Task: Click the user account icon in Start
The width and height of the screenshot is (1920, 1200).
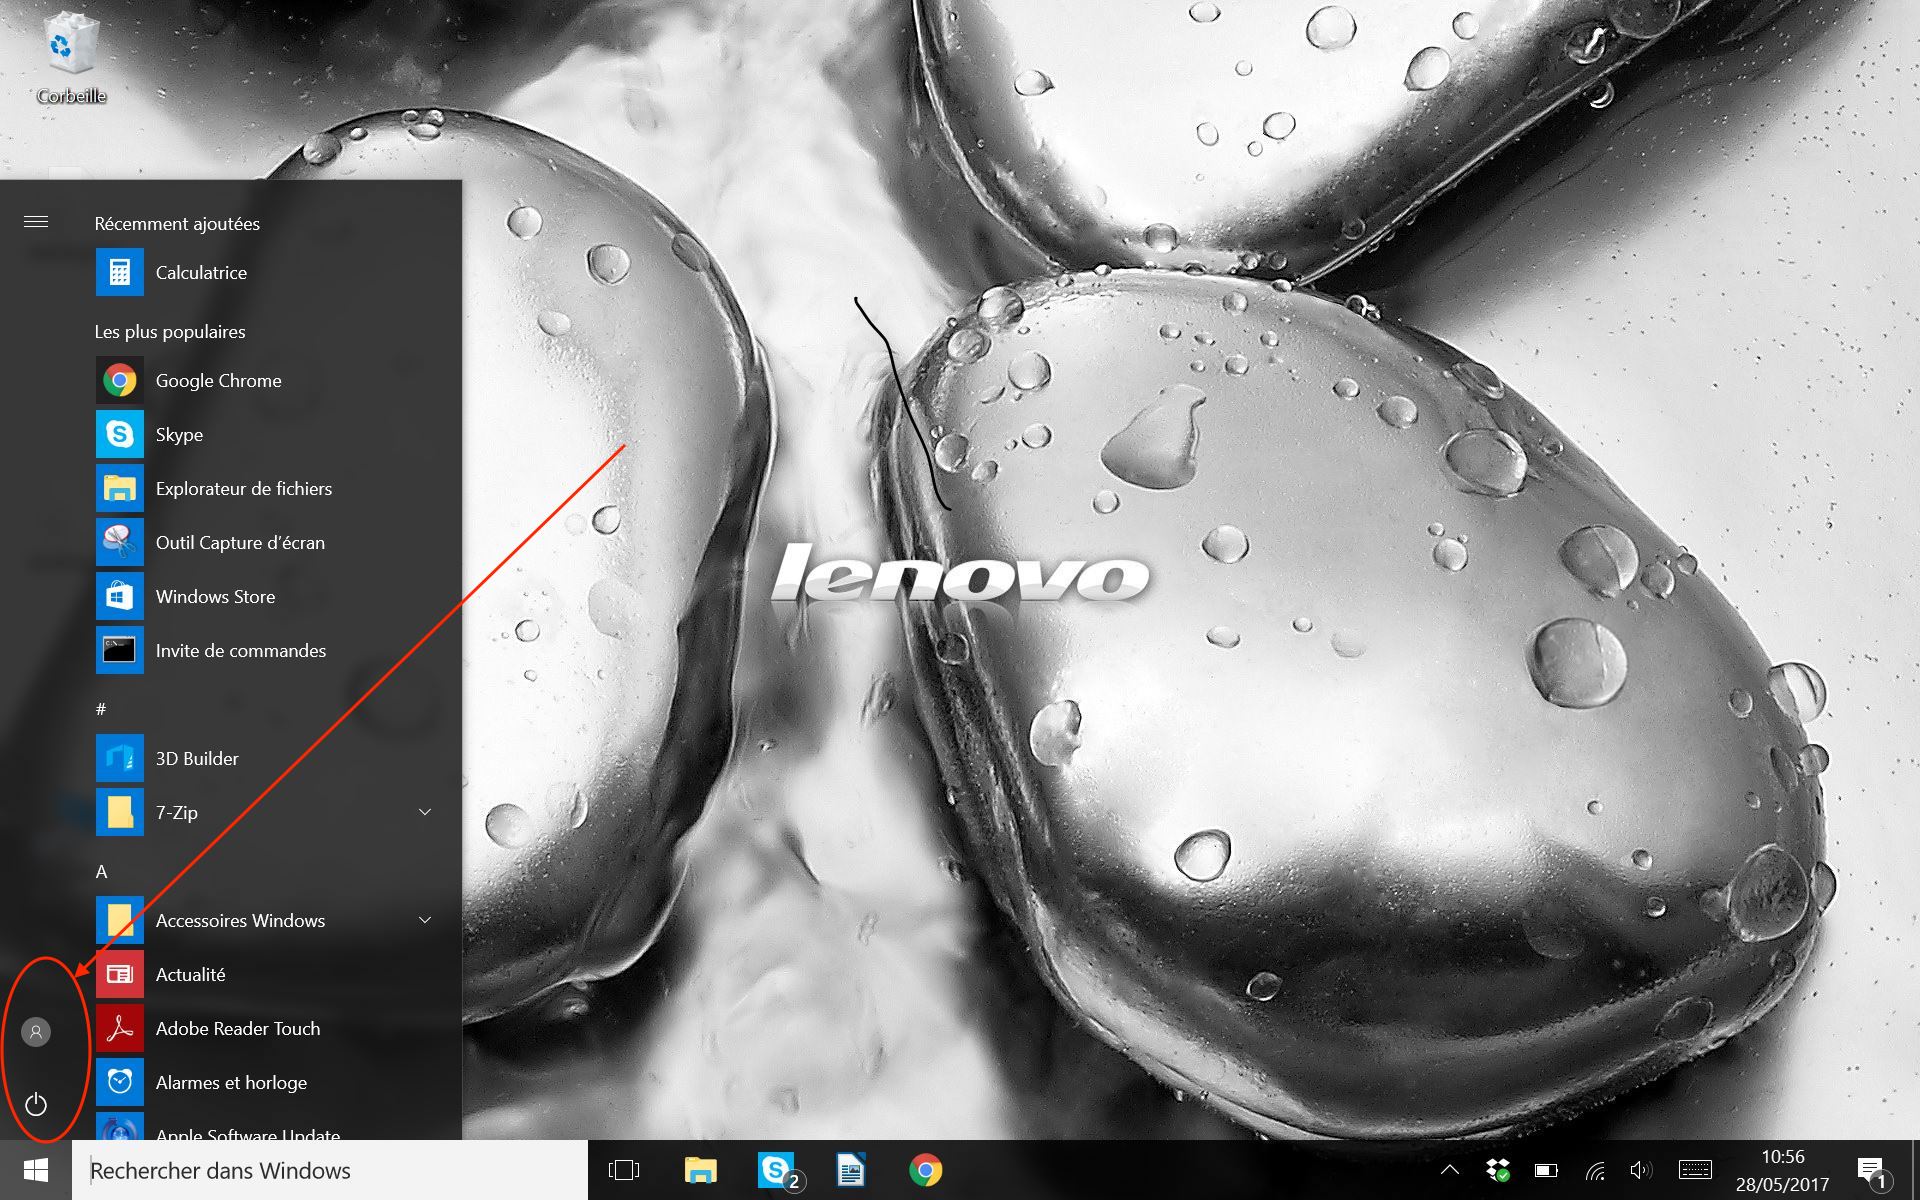Action: 36,1032
